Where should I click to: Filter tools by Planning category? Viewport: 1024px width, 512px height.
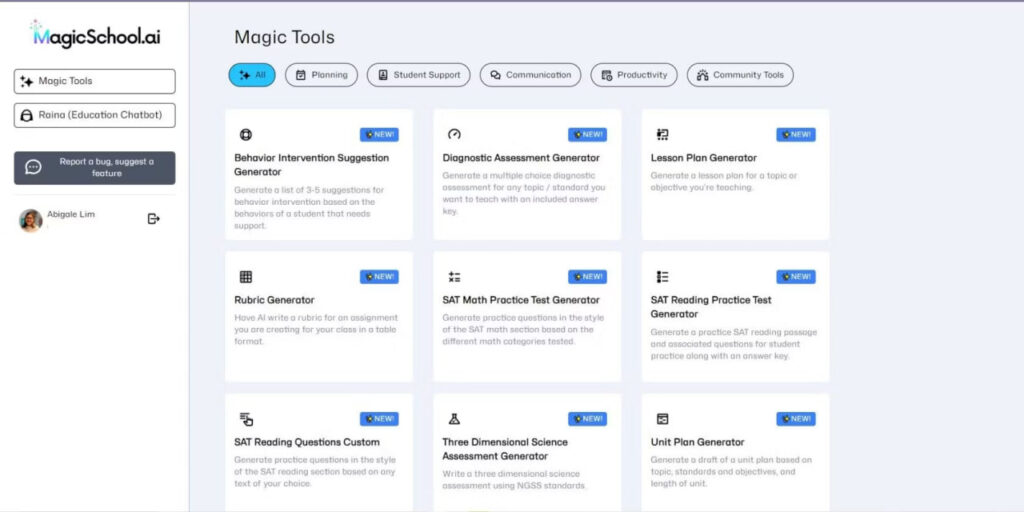321,75
